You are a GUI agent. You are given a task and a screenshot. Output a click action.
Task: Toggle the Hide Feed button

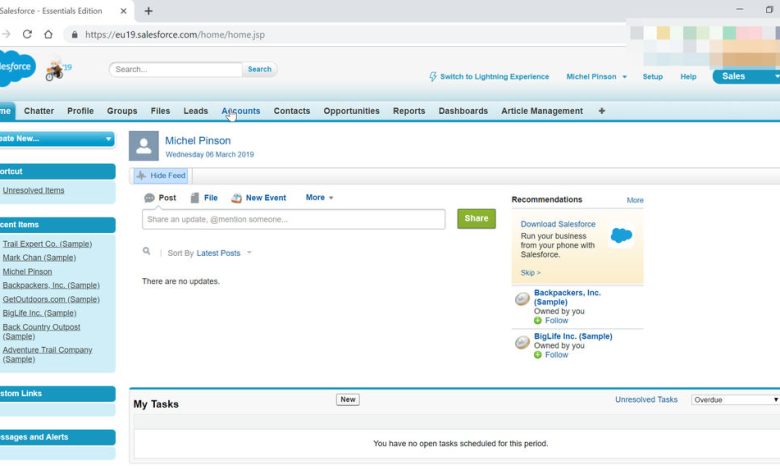(x=161, y=176)
